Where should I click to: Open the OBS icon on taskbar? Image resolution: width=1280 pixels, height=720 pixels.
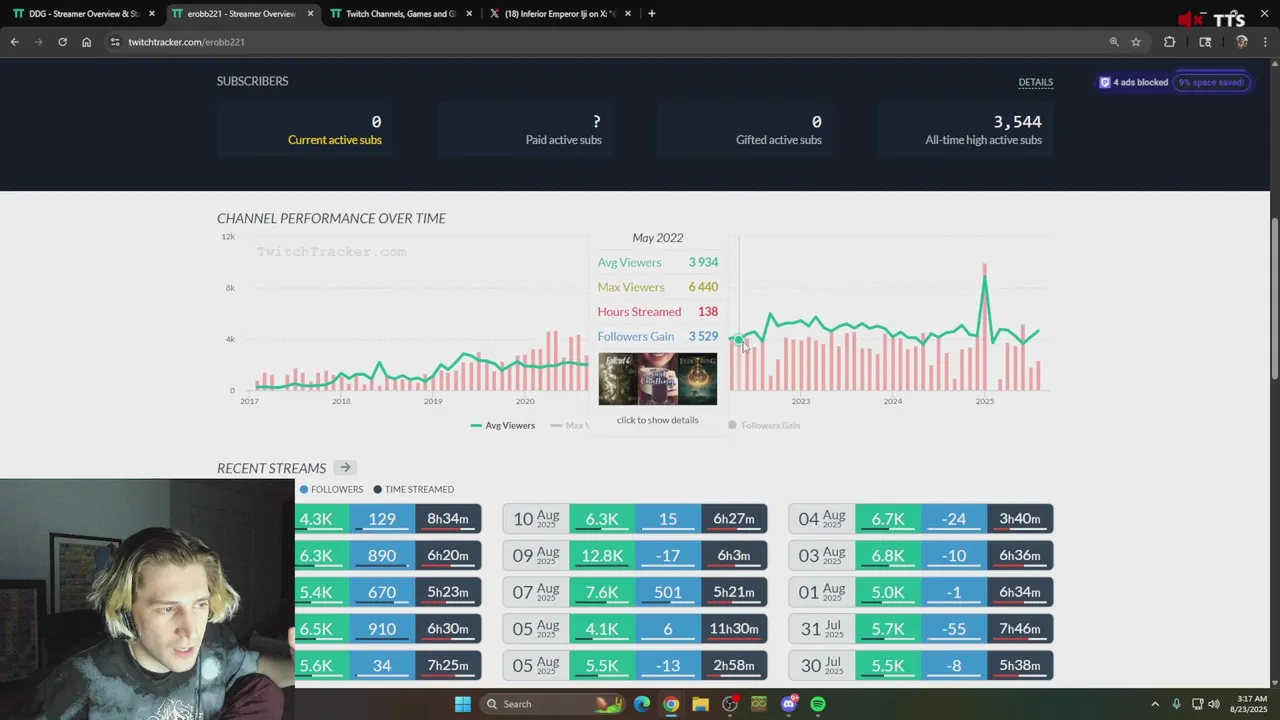pyautogui.click(x=730, y=704)
